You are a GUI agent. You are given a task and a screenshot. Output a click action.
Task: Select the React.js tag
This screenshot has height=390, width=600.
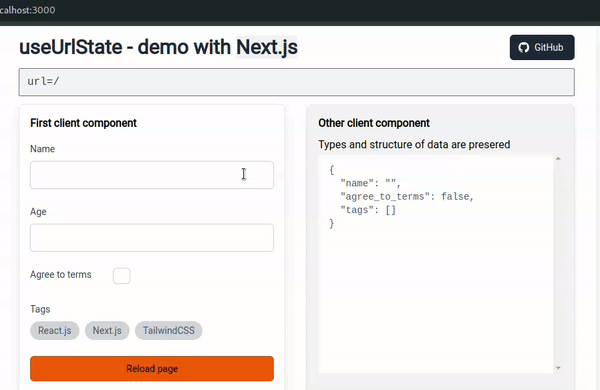tap(55, 330)
